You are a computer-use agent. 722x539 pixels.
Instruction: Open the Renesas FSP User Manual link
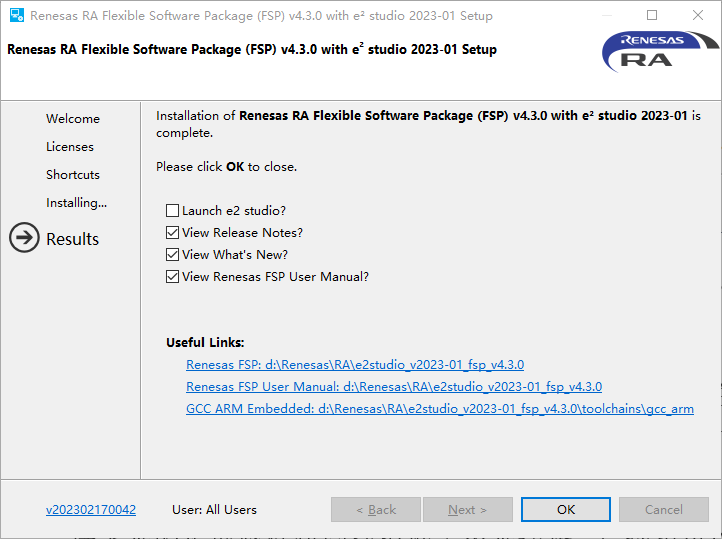(x=394, y=387)
